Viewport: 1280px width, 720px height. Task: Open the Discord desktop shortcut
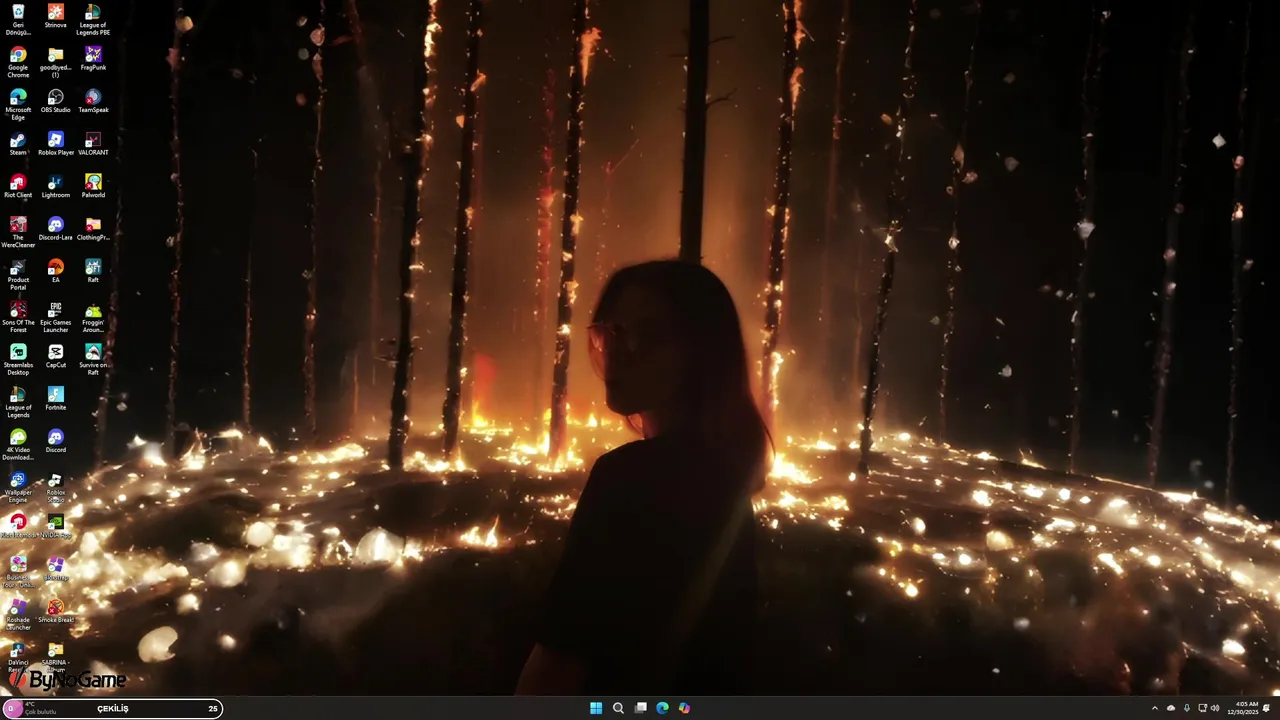pos(55,441)
